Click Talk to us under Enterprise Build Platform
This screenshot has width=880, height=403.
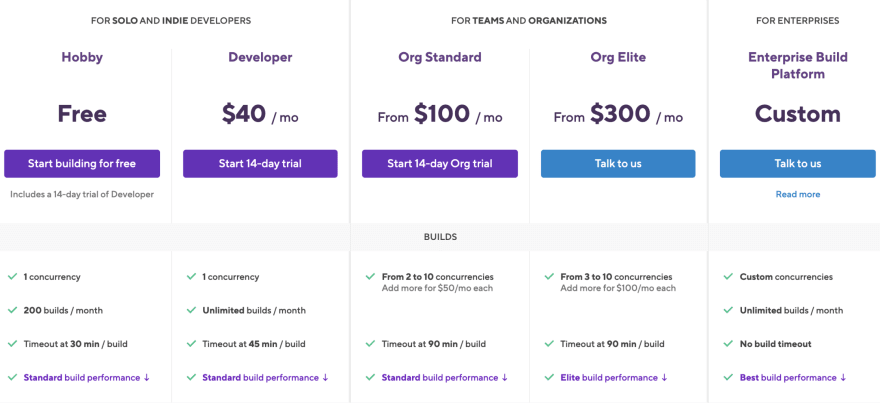click(x=798, y=164)
